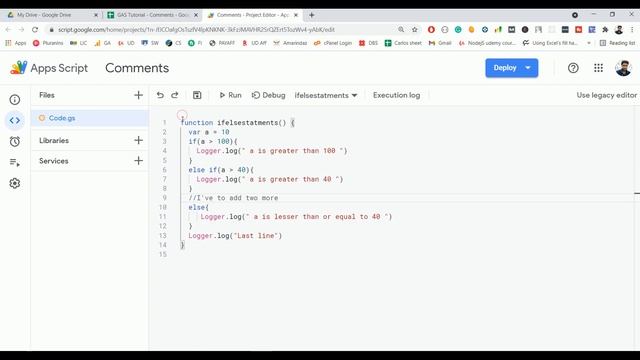
Task: Open the Opera-style red O extension
Action: (x=431, y=29)
